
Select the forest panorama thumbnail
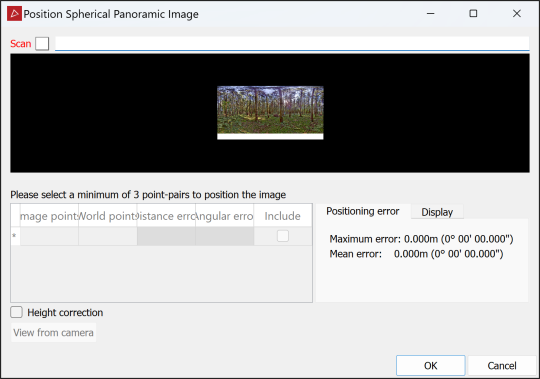[x=270, y=113]
